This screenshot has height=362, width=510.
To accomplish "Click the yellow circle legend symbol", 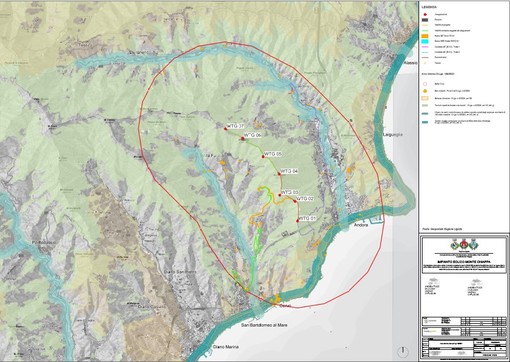I will coord(426,91).
